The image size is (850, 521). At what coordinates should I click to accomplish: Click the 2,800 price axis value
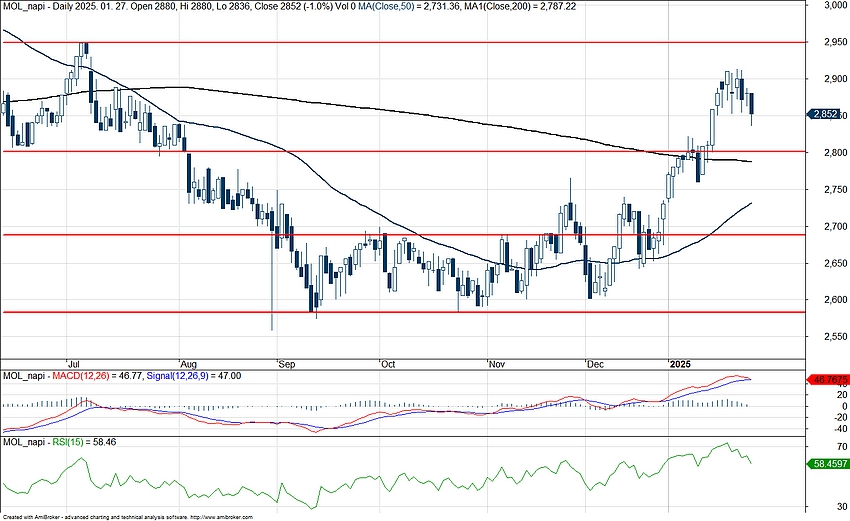[x=834, y=152]
